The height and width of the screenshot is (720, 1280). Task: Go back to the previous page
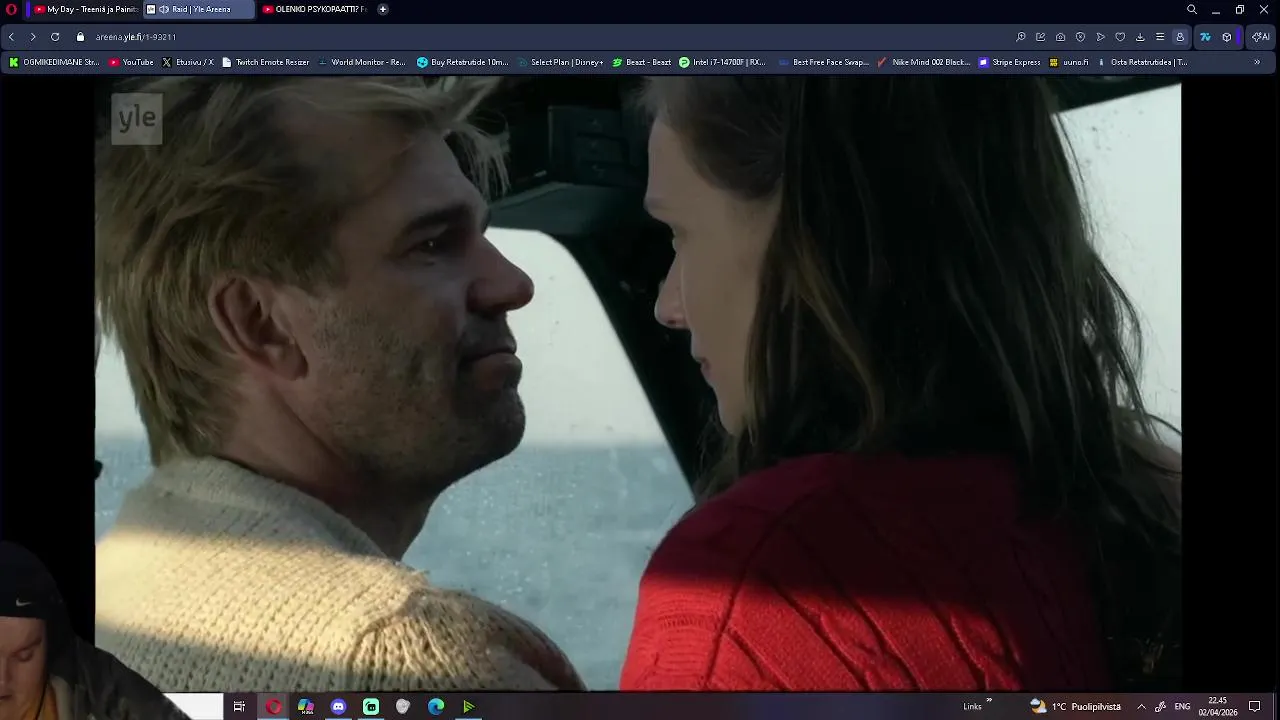[x=11, y=37]
